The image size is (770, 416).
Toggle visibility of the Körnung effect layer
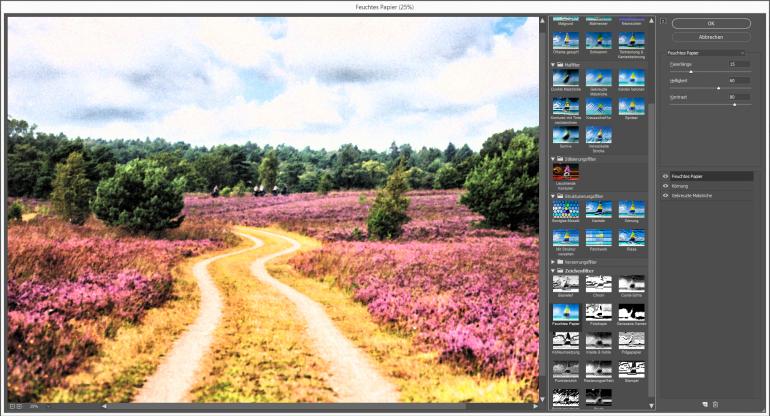[665, 186]
